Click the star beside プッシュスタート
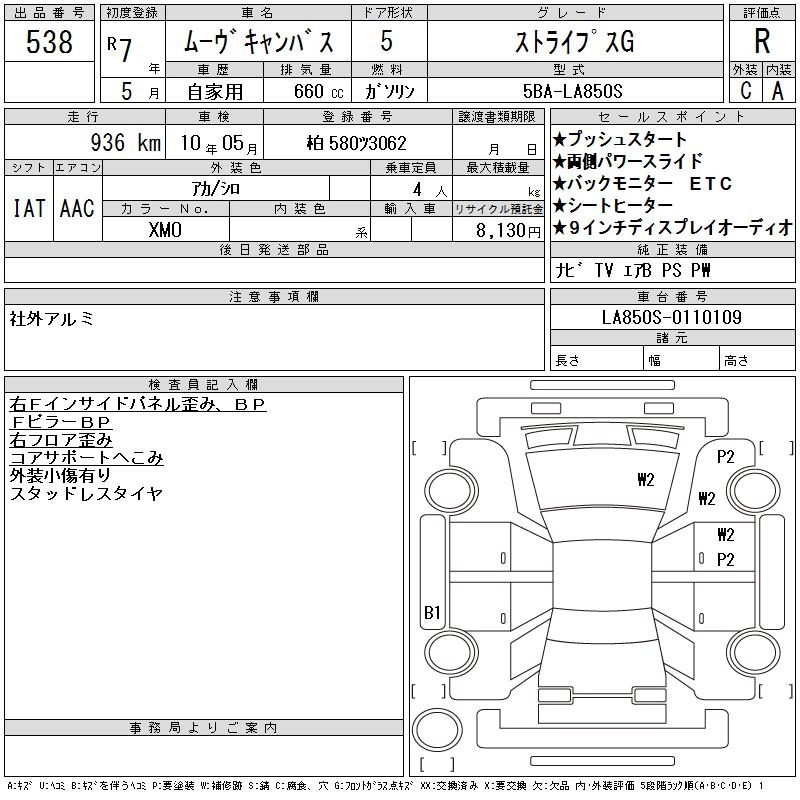 point(559,140)
